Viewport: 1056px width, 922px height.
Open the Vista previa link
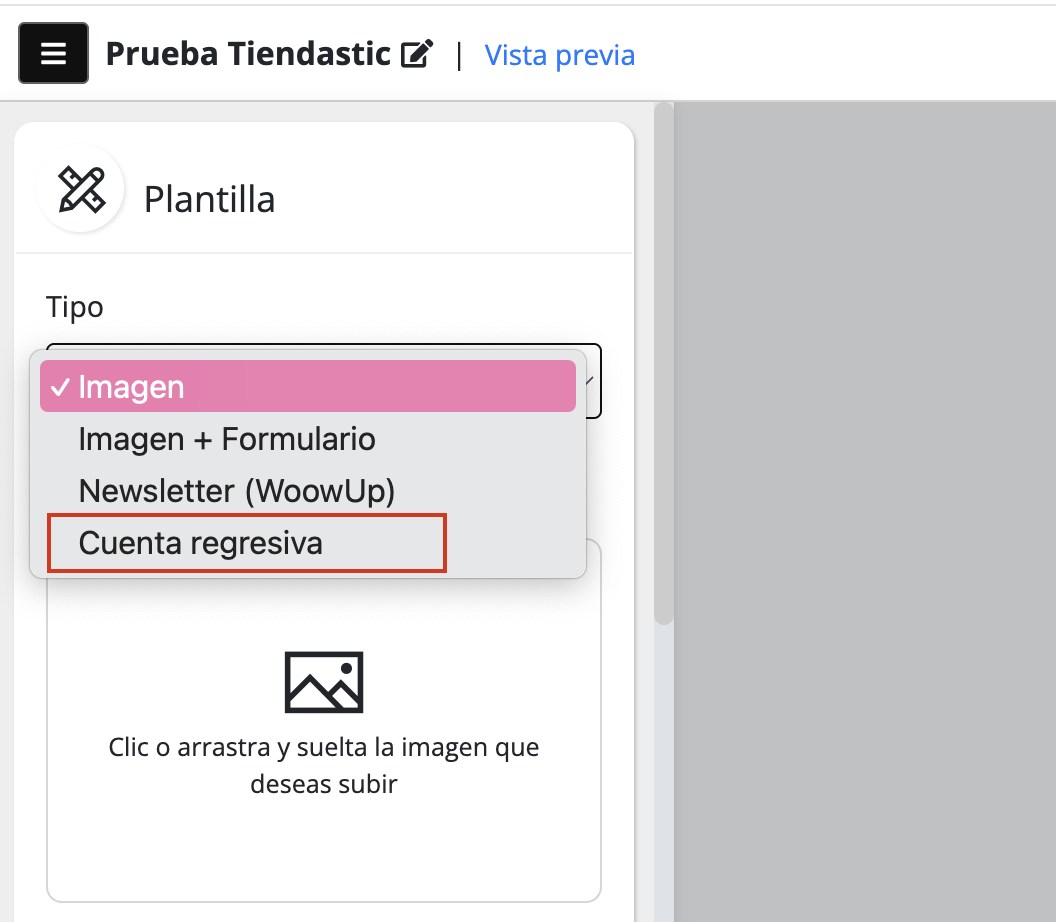pos(559,54)
